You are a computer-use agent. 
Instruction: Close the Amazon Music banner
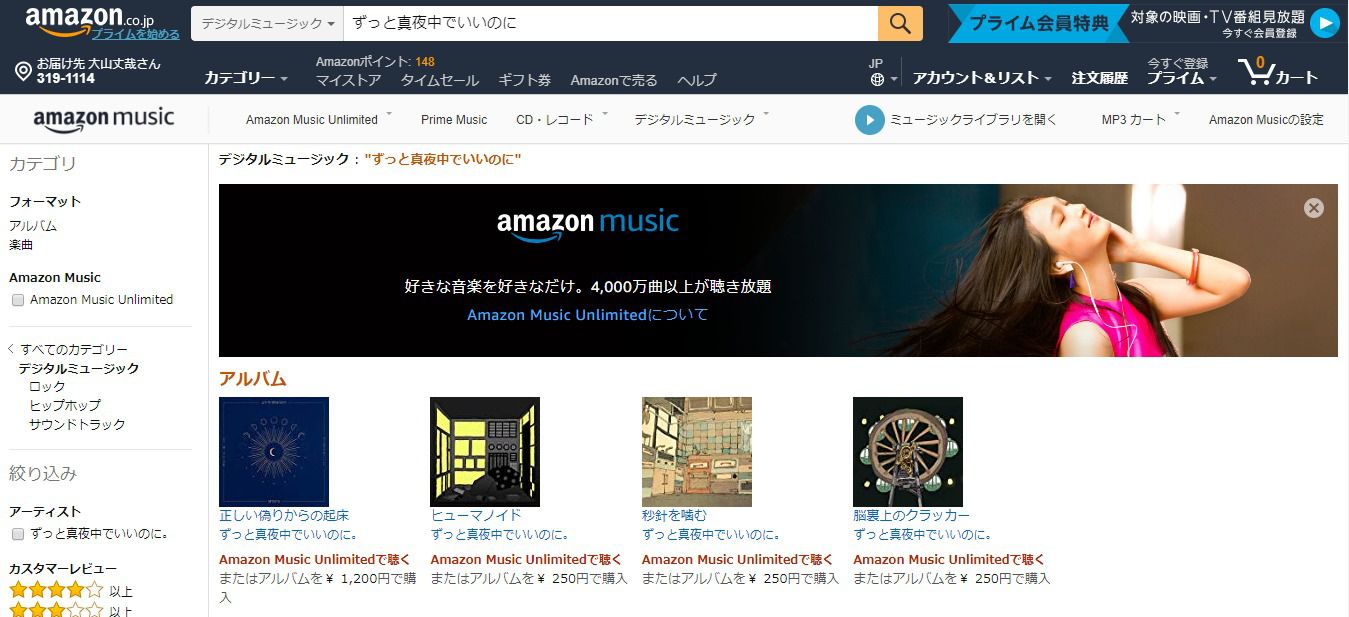click(x=1314, y=208)
